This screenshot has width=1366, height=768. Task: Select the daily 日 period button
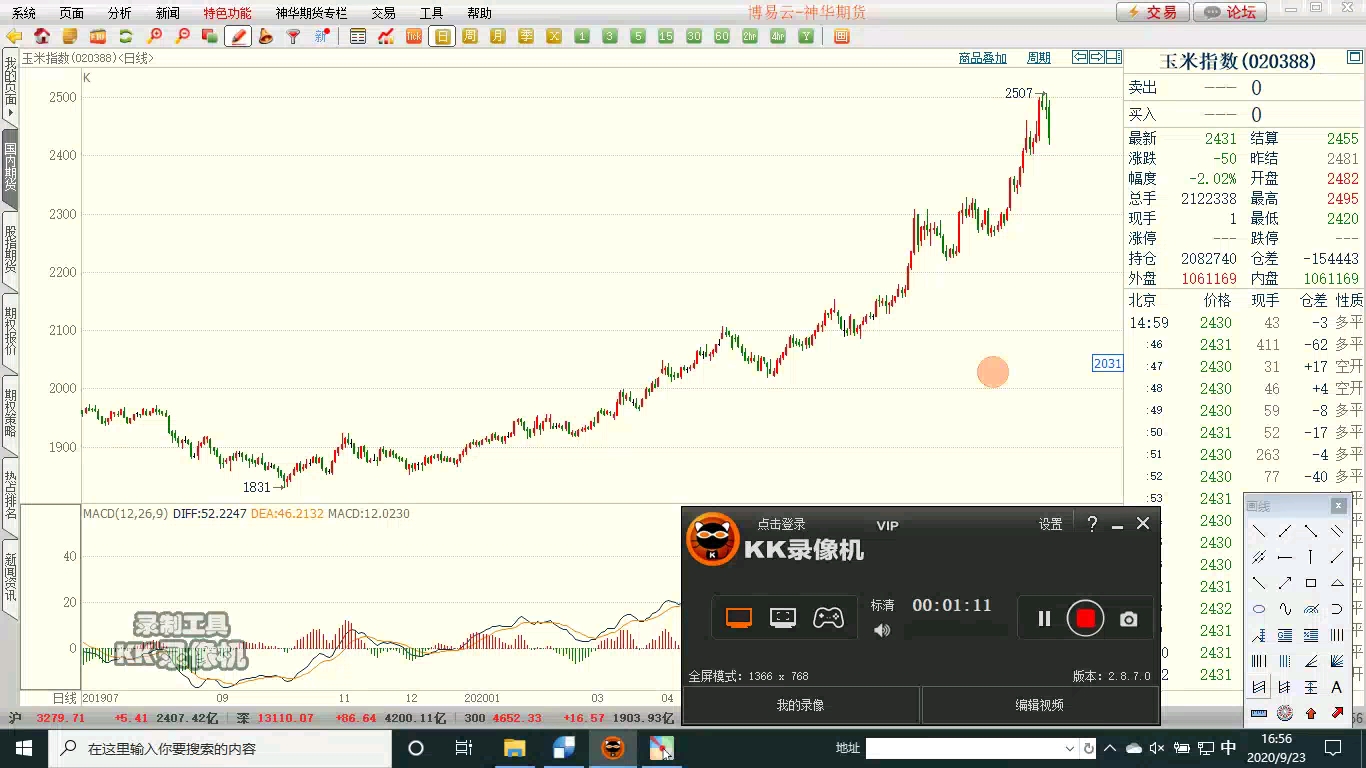[x=442, y=36]
